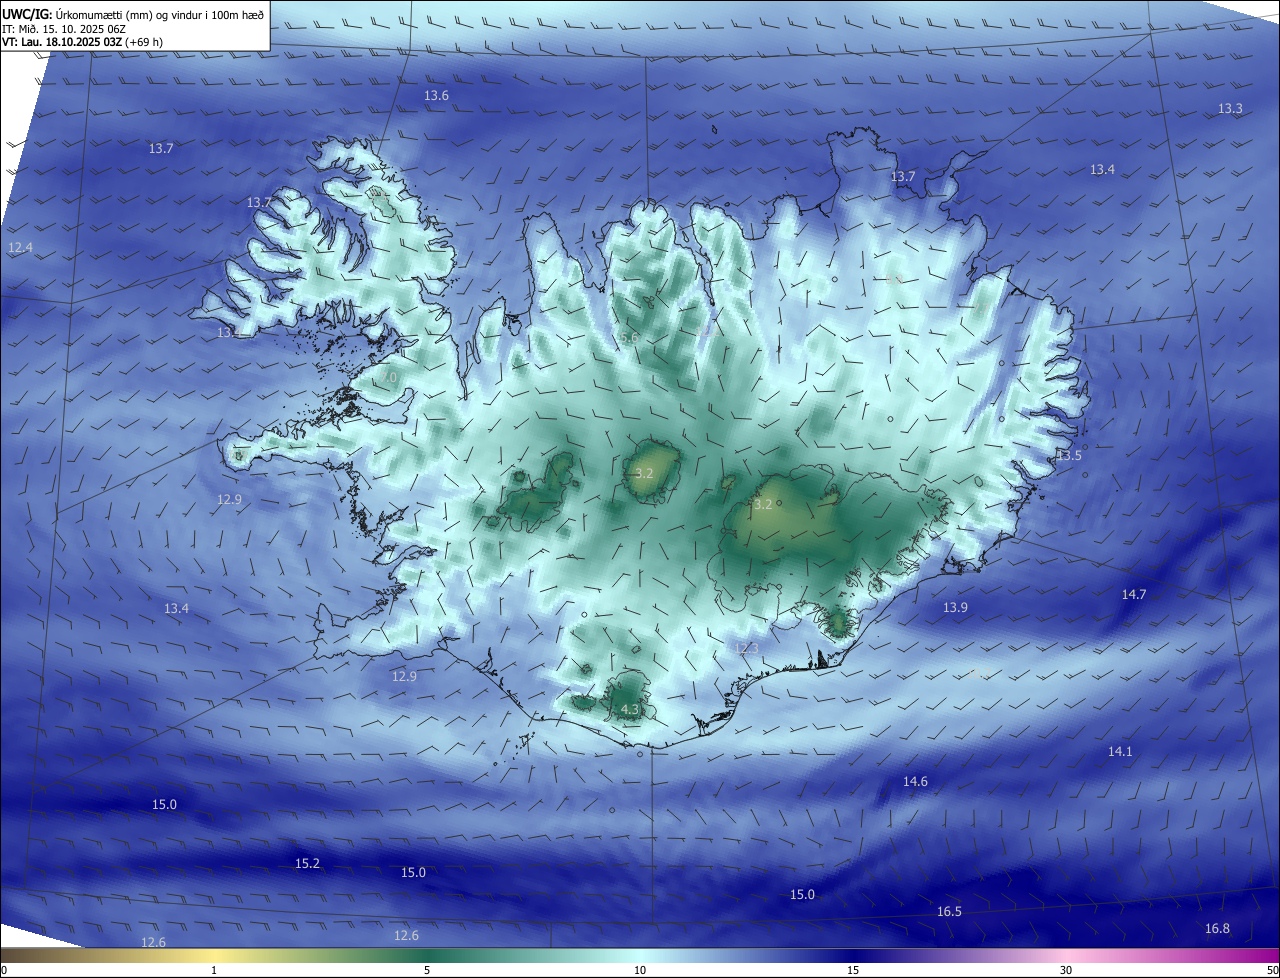
Task: Click the 16.8 value label
Action: (1217, 928)
